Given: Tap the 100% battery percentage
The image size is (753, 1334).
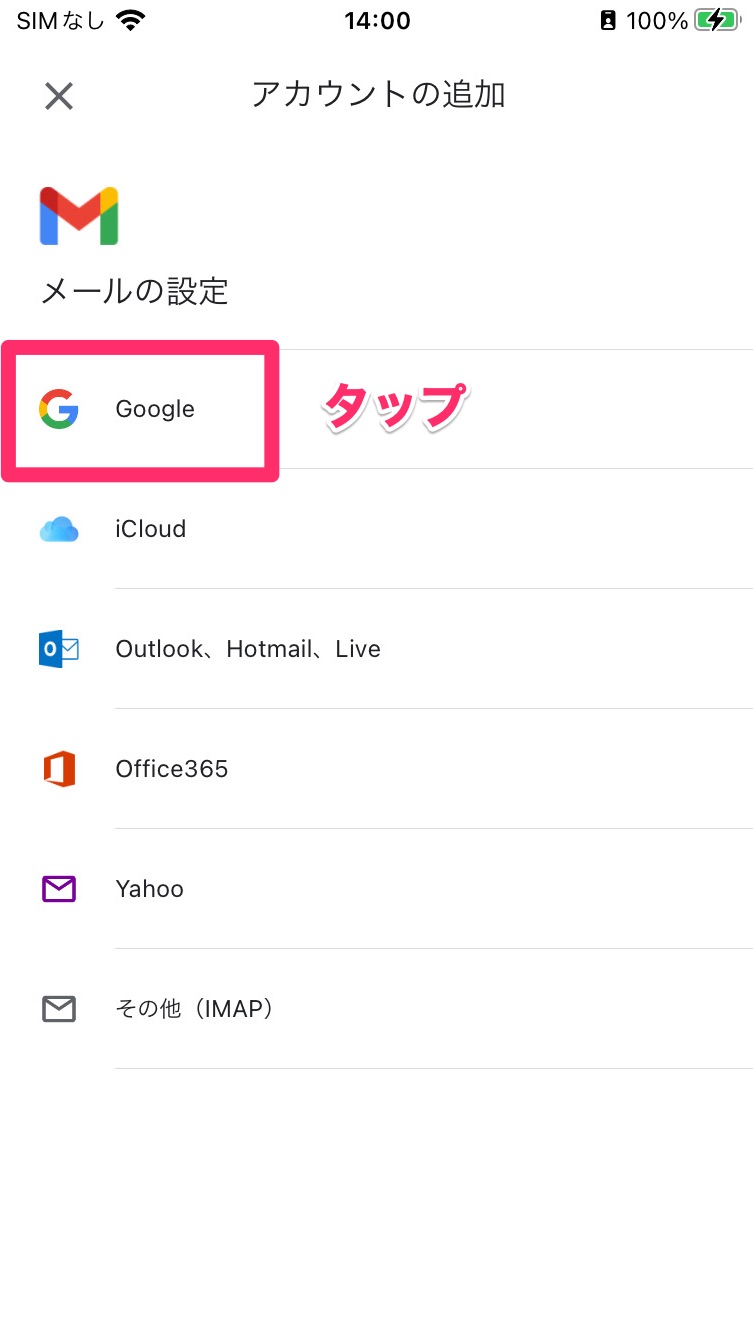Looking at the screenshot, I should pyautogui.click(x=657, y=20).
